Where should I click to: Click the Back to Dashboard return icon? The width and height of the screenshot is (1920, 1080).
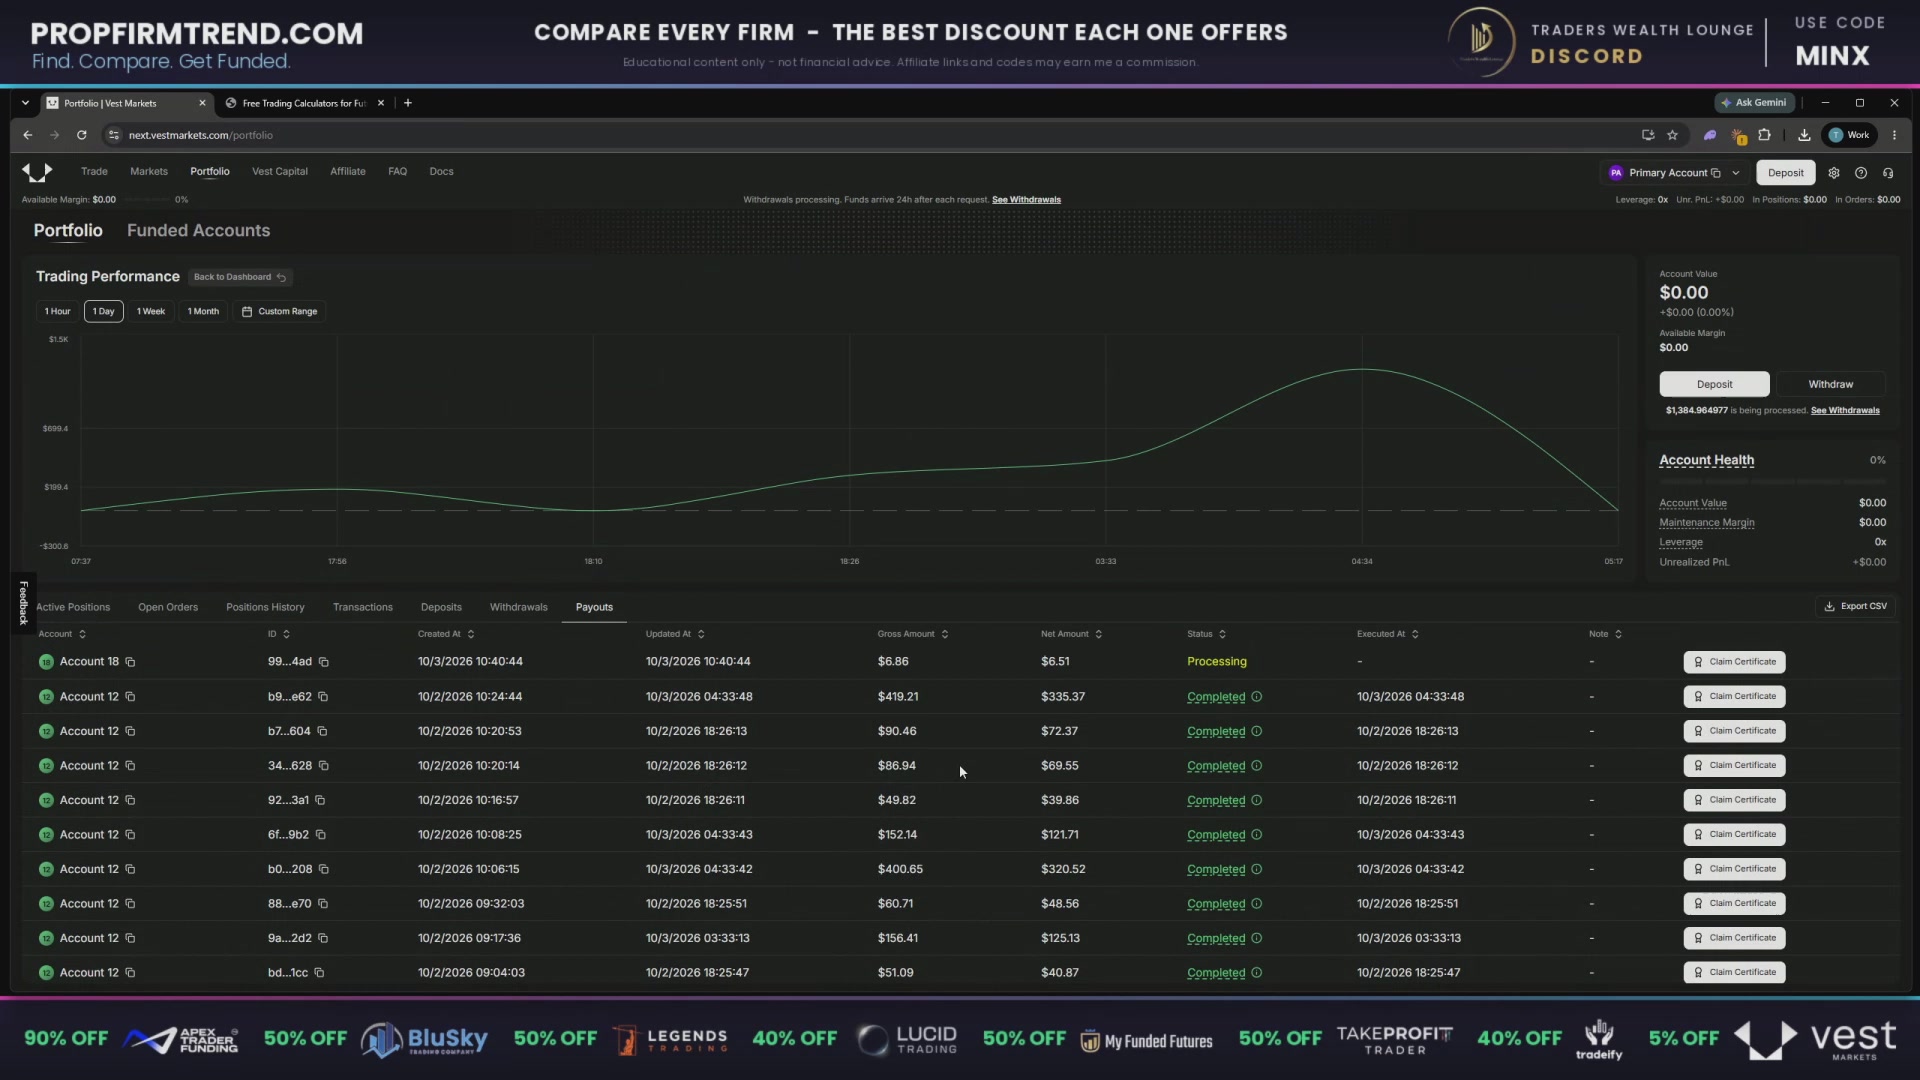click(x=282, y=277)
